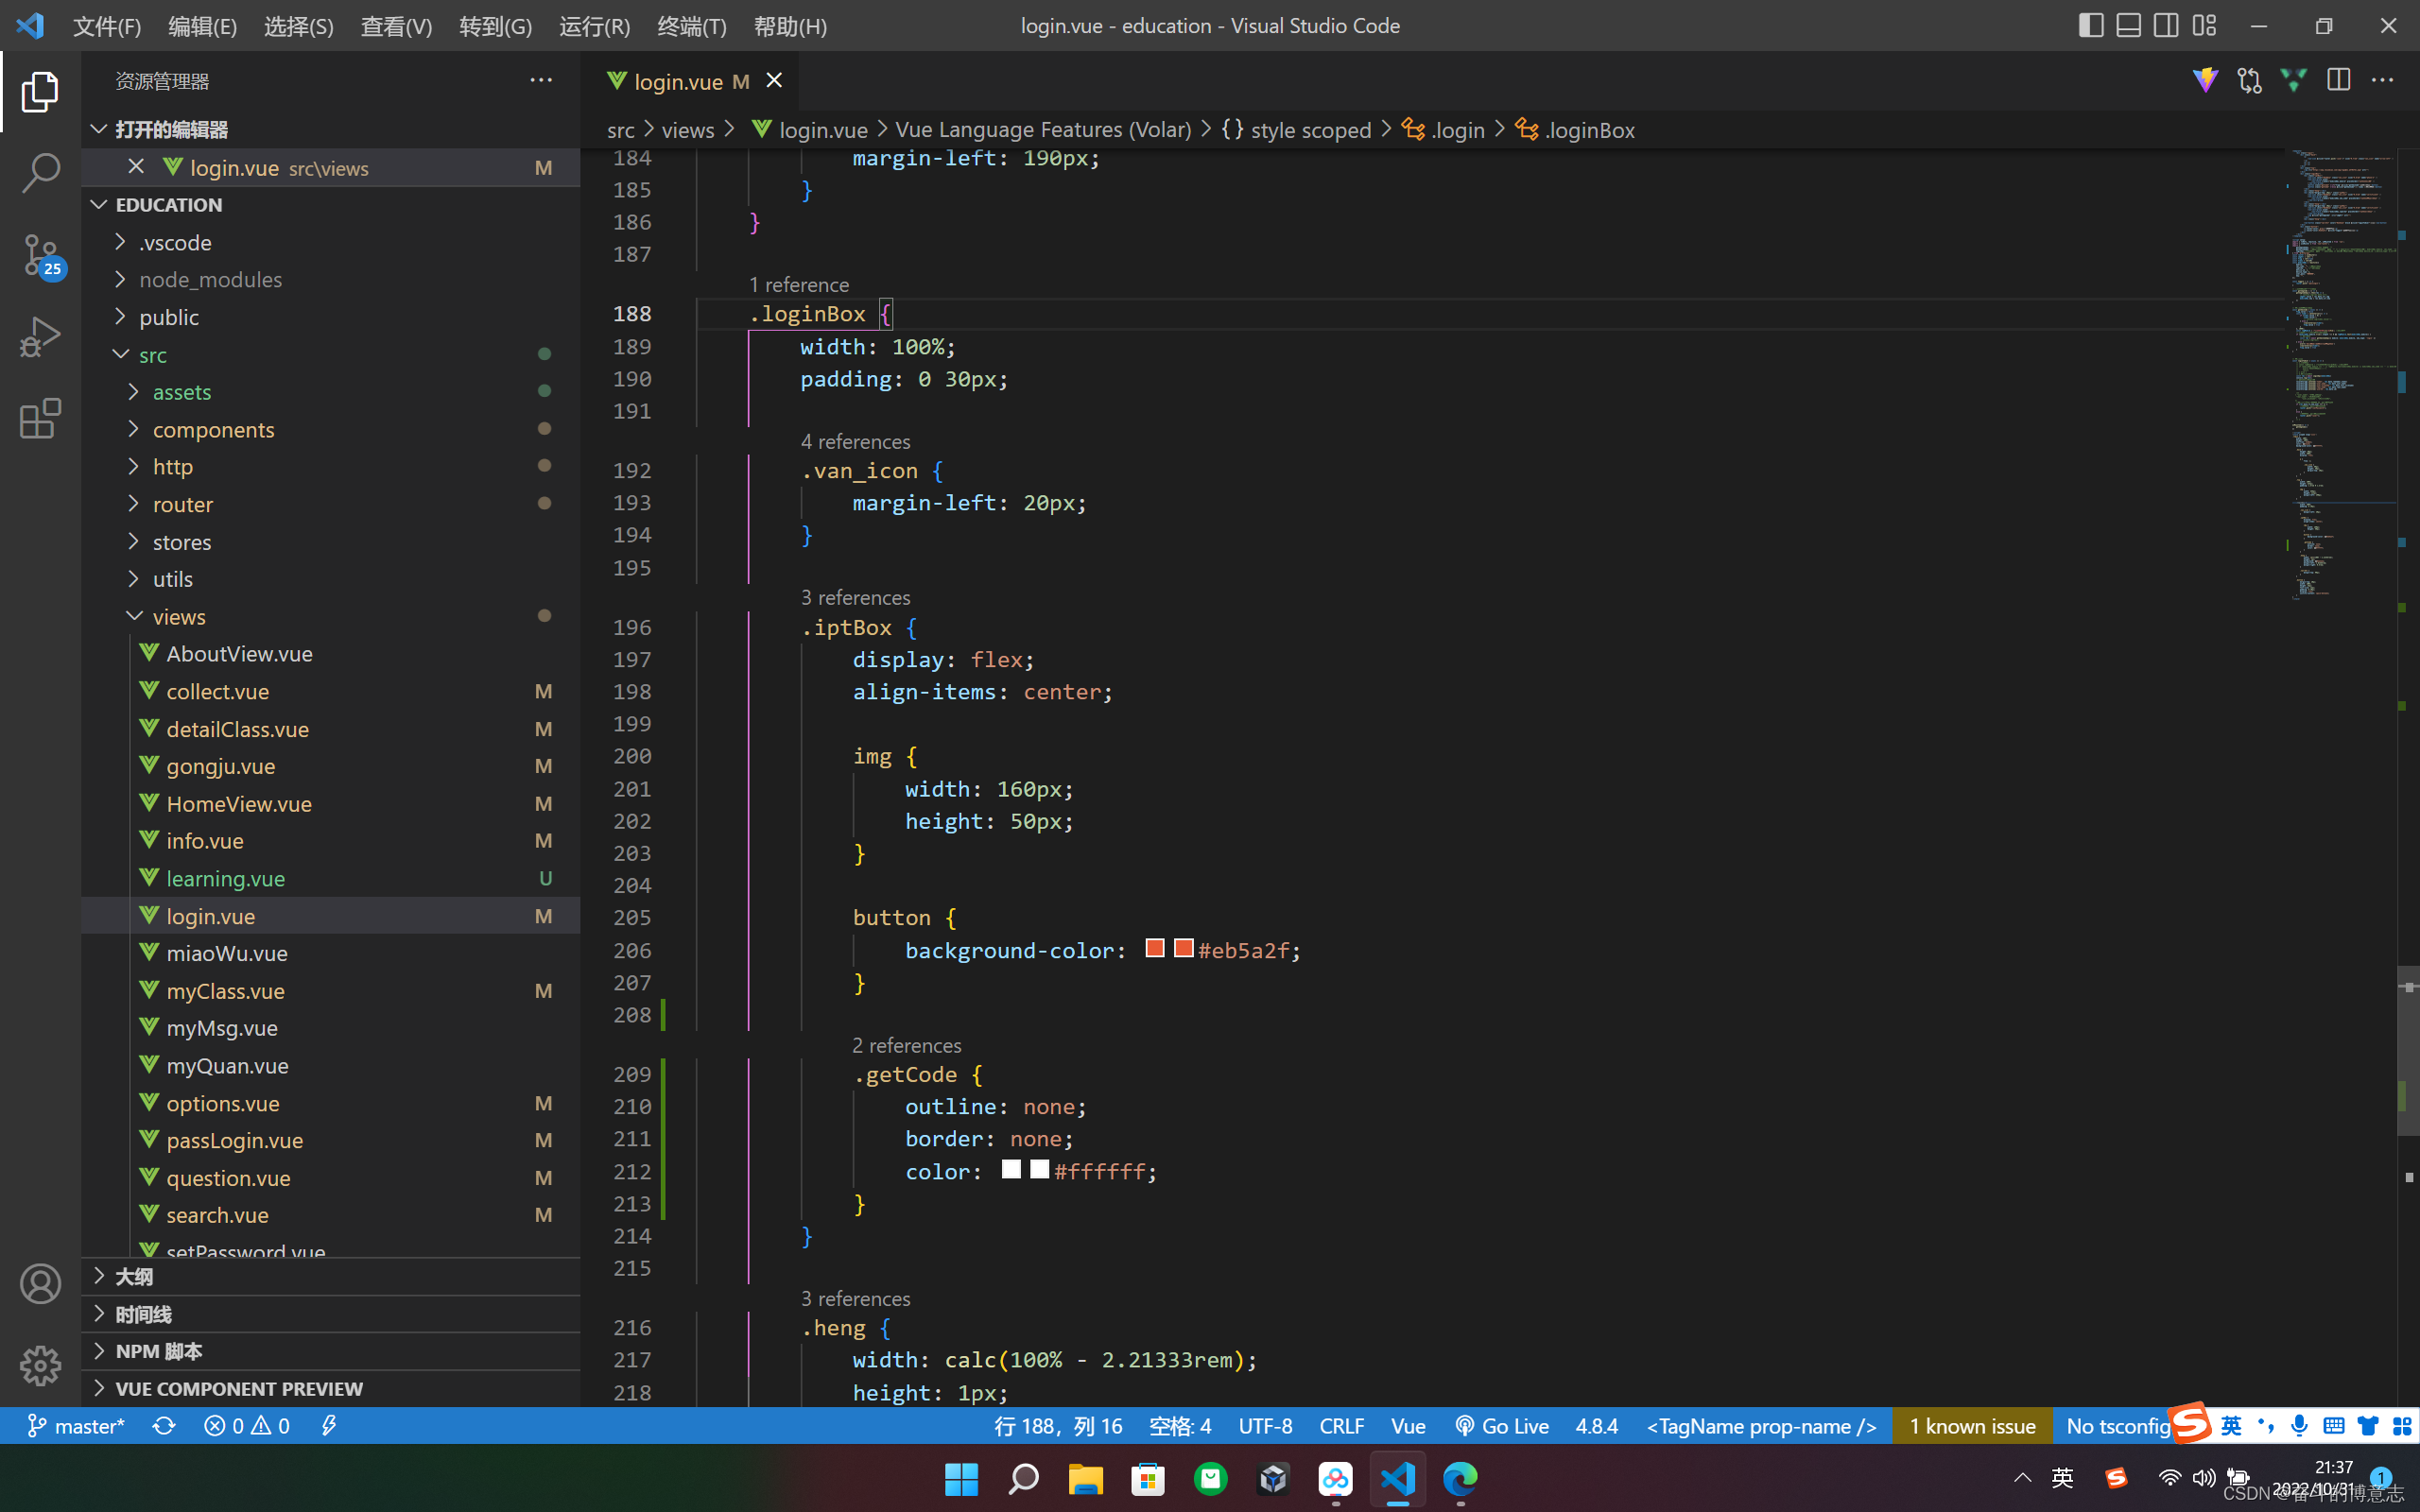Click the Vite lightning icon in editor toolbar
Screen dimensions: 2420x1512
(2204, 80)
